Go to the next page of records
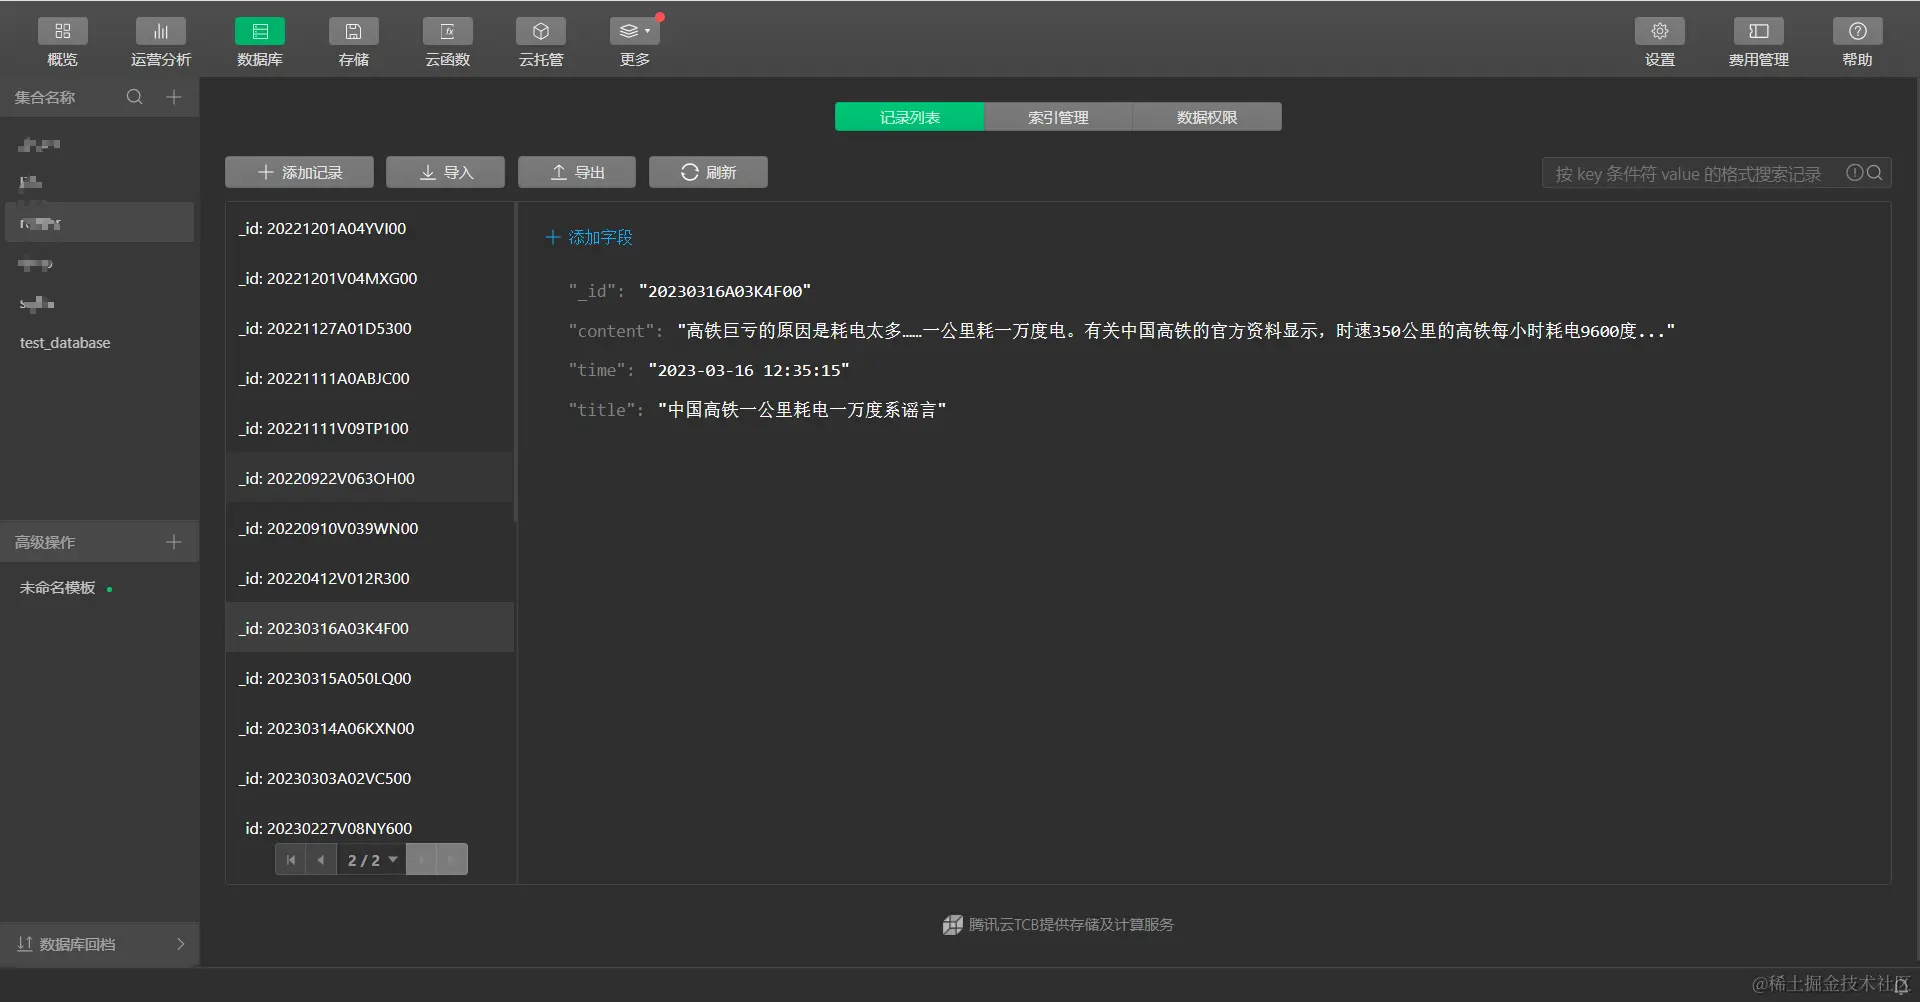 421,859
